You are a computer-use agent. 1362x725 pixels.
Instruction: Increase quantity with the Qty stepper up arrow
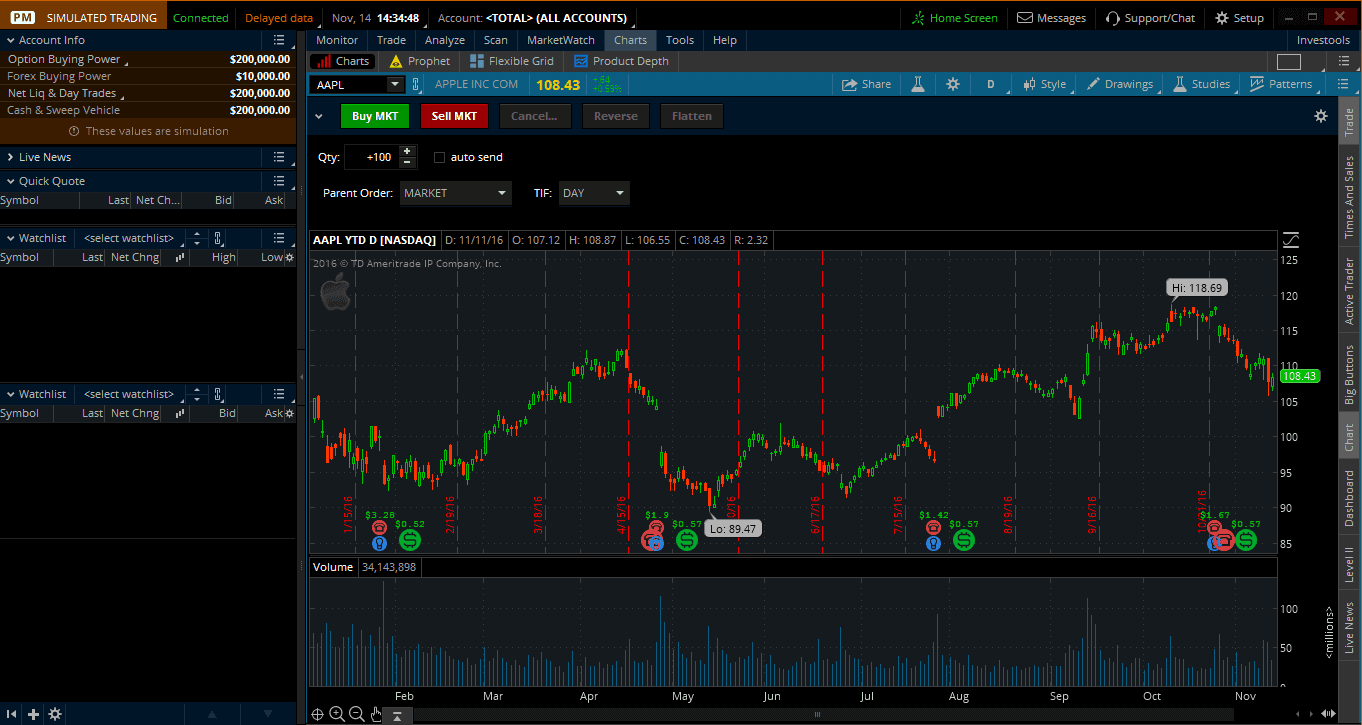(x=408, y=151)
